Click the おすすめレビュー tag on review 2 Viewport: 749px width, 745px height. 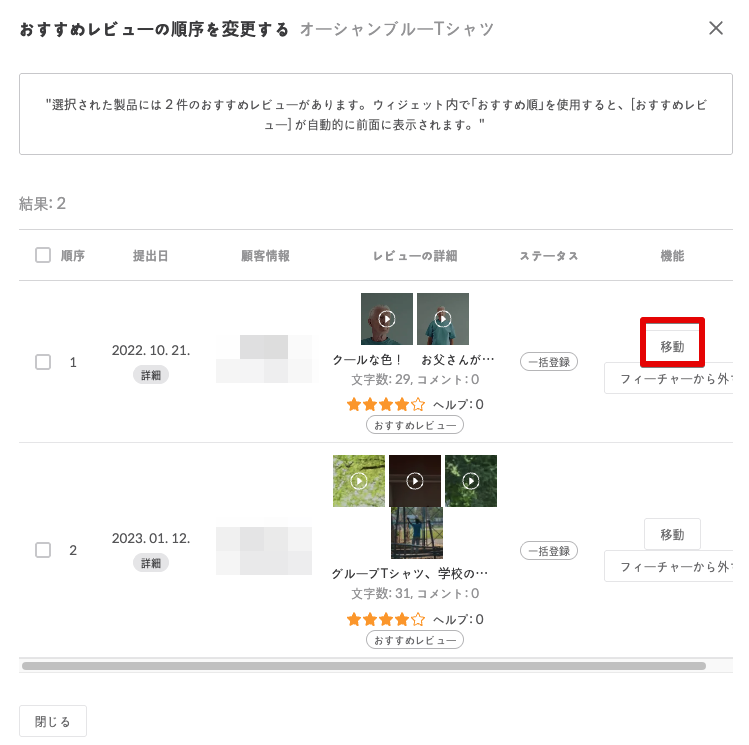pyautogui.click(x=415, y=640)
